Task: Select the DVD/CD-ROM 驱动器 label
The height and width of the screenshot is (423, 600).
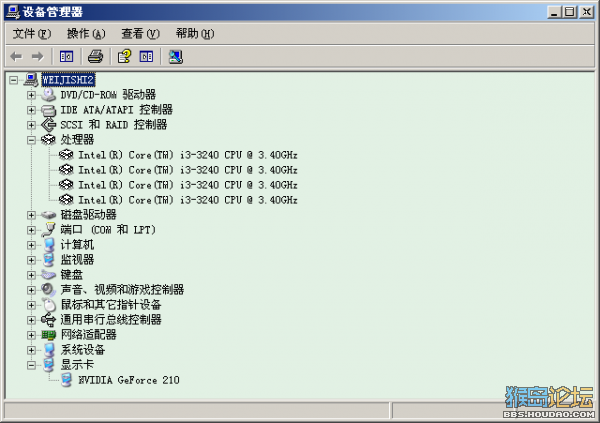Action: click(108, 95)
